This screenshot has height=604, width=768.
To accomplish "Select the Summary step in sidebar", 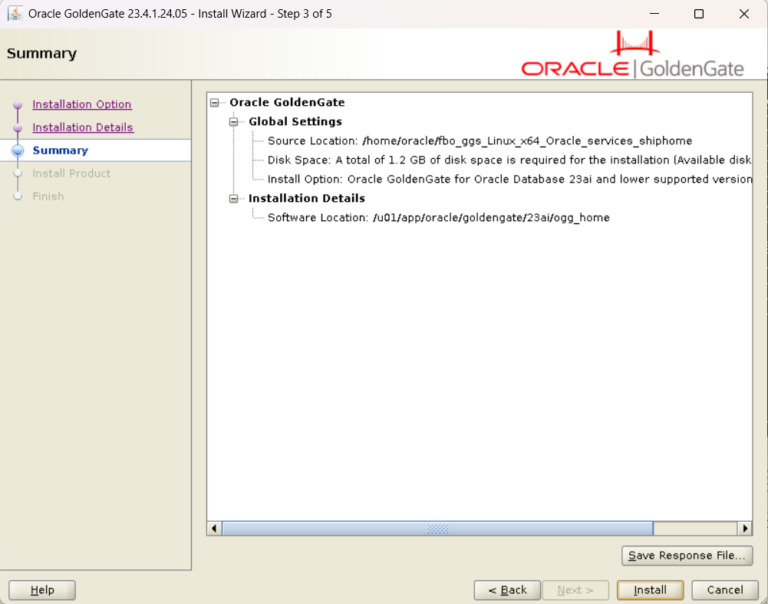I will [60, 150].
